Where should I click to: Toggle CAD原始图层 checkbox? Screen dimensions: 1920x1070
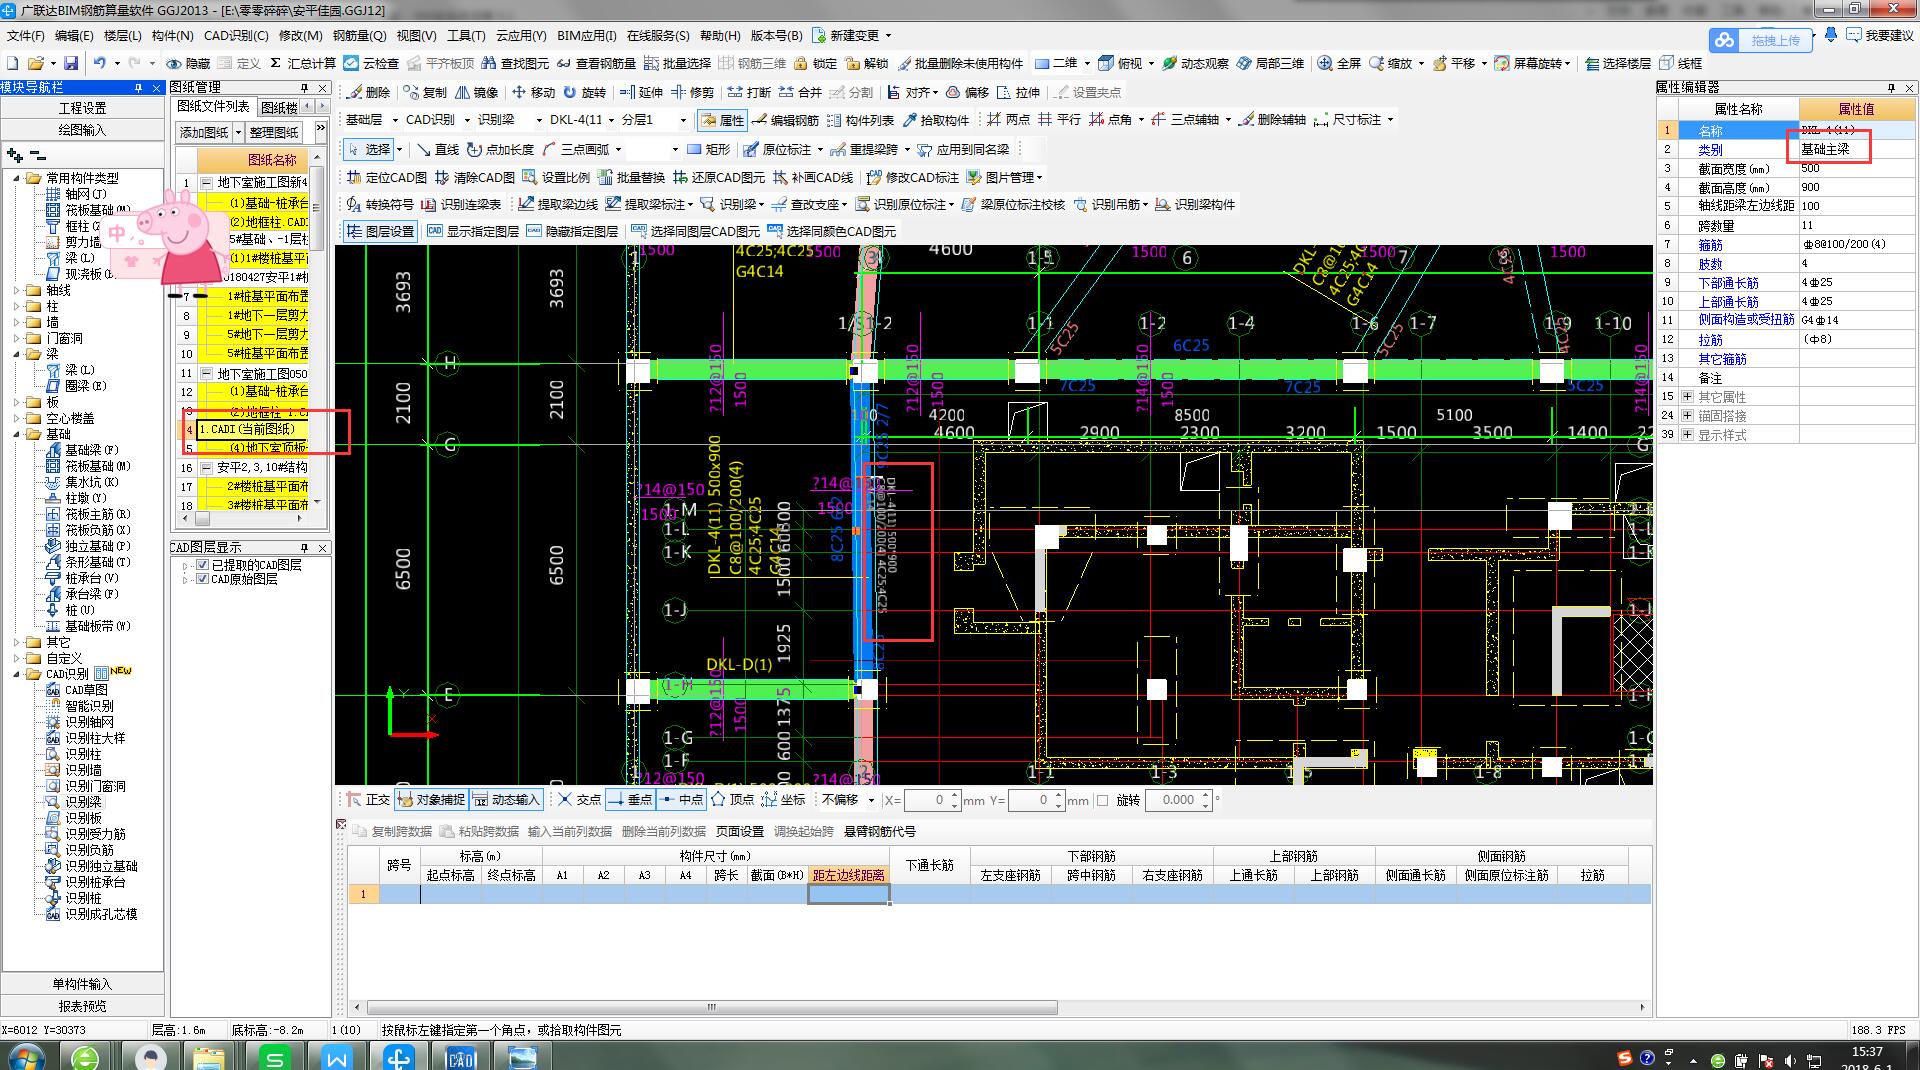coord(203,579)
